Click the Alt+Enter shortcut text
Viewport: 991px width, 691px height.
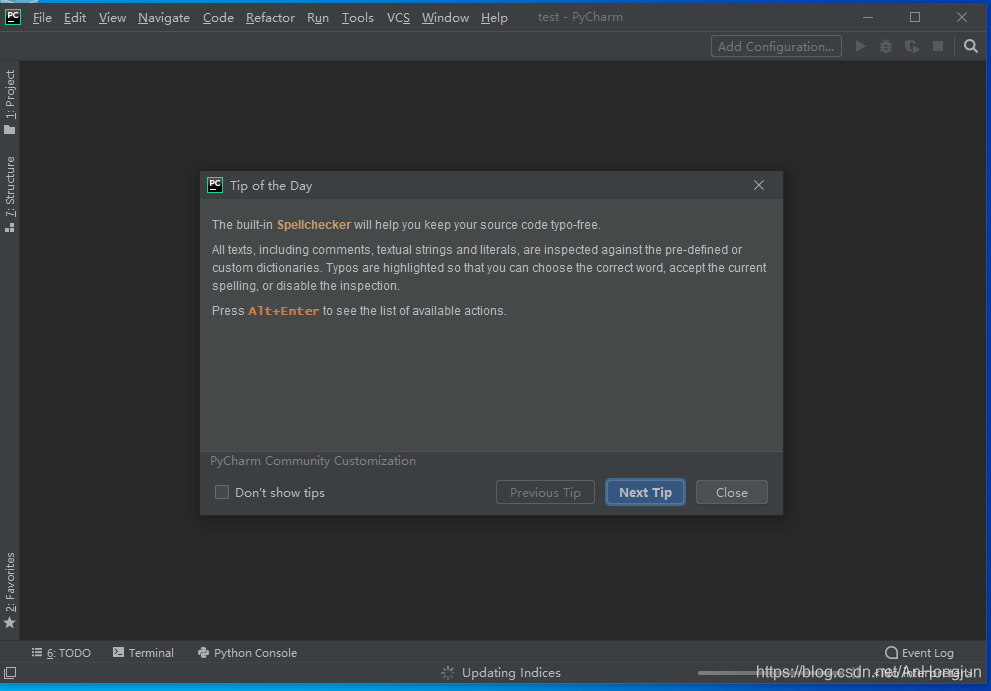point(284,311)
